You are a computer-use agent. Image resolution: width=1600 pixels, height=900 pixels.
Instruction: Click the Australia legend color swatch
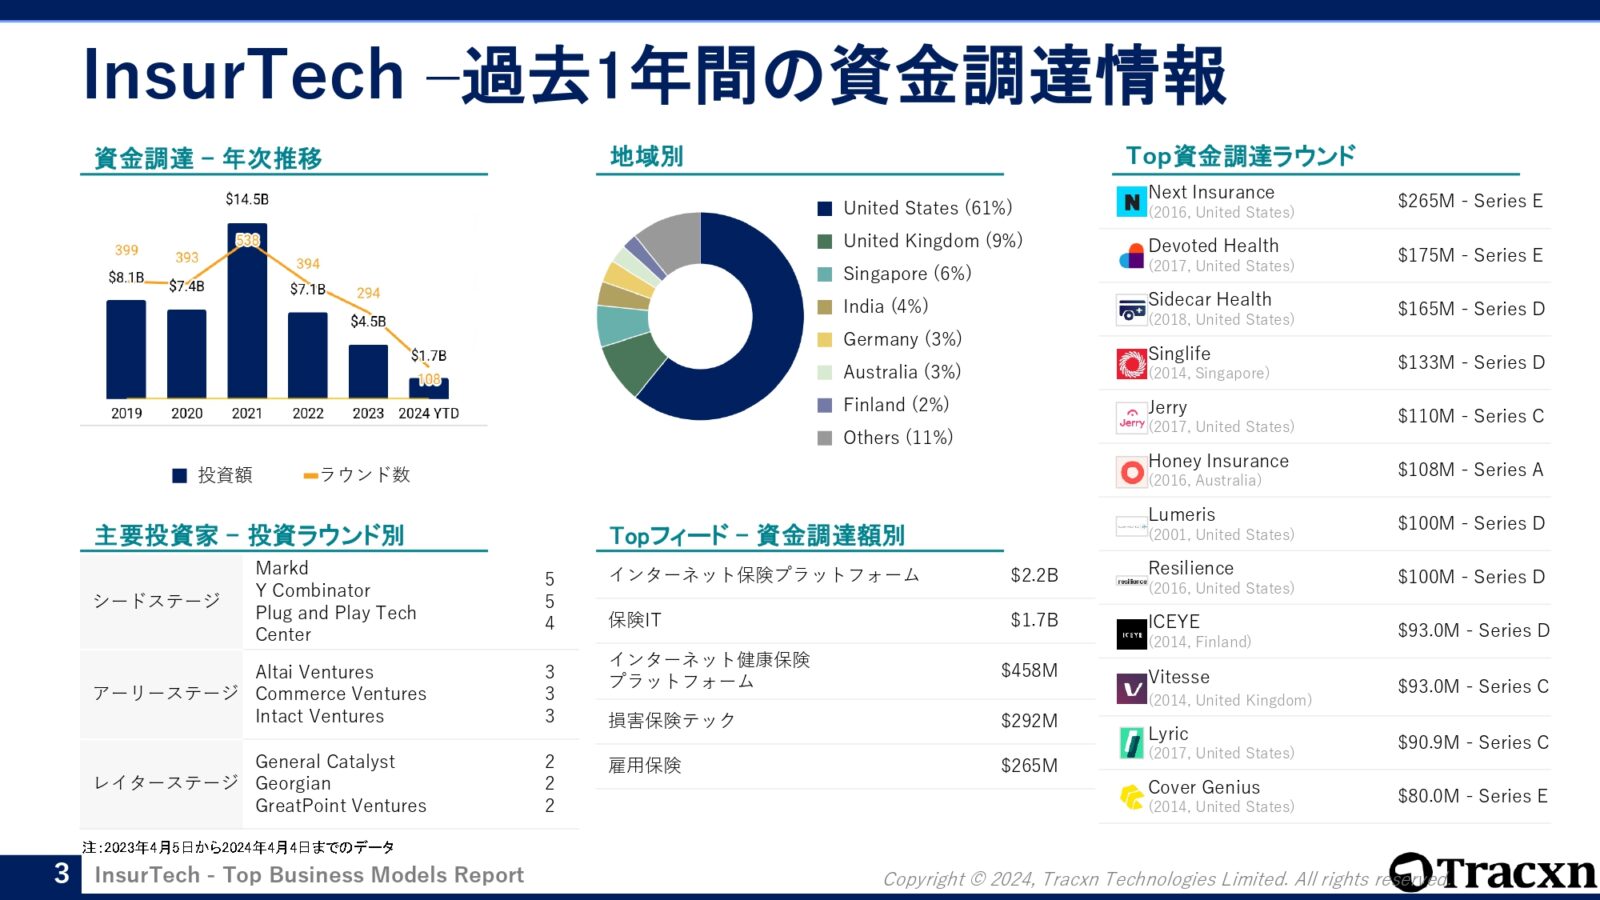(x=825, y=373)
